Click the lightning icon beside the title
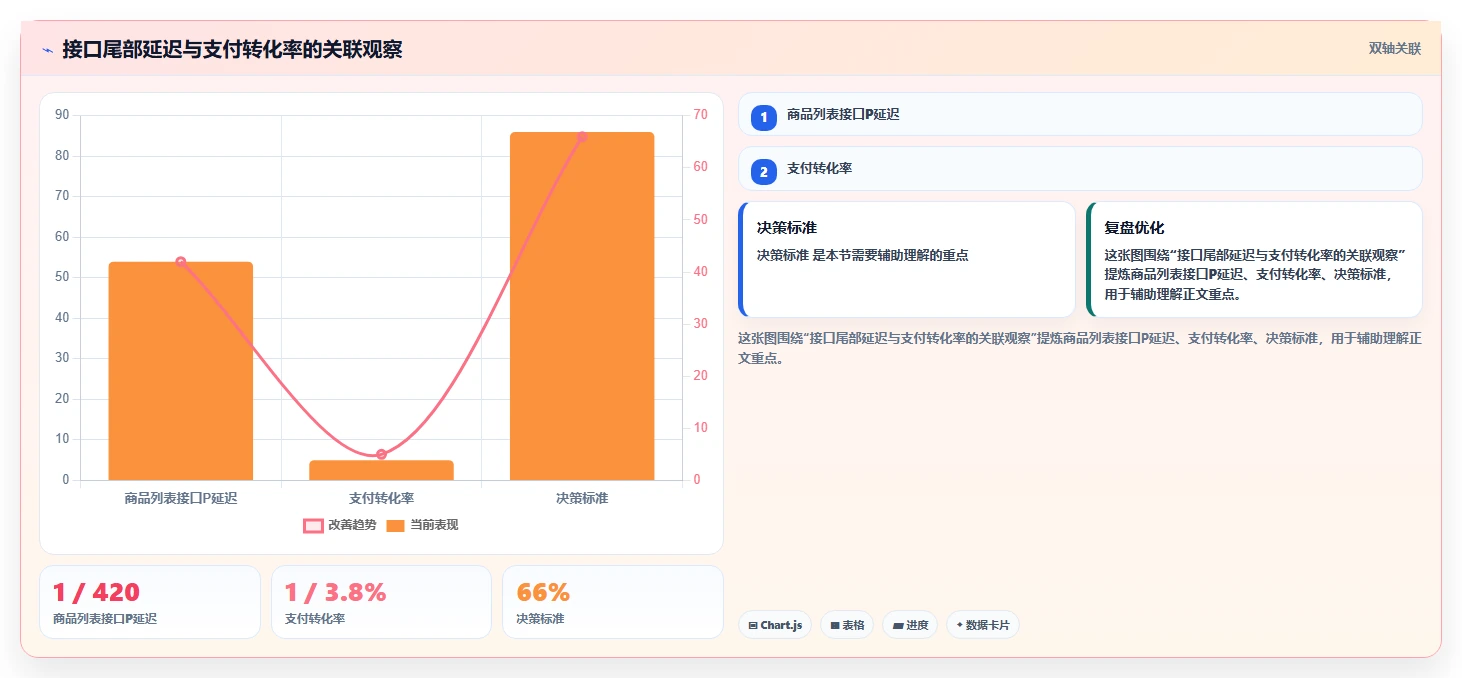Viewport: 1462px width, 678px height. click(x=47, y=50)
